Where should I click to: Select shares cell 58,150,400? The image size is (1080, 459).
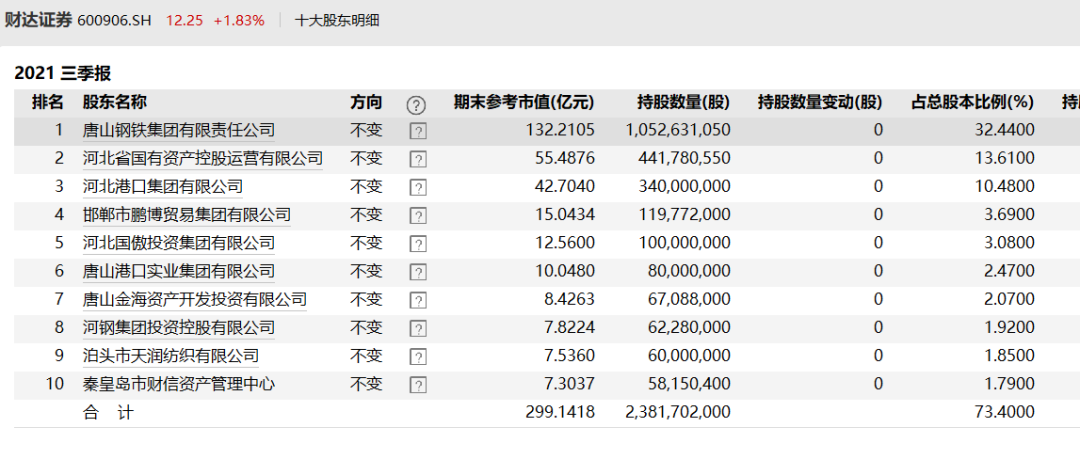[689, 384]
